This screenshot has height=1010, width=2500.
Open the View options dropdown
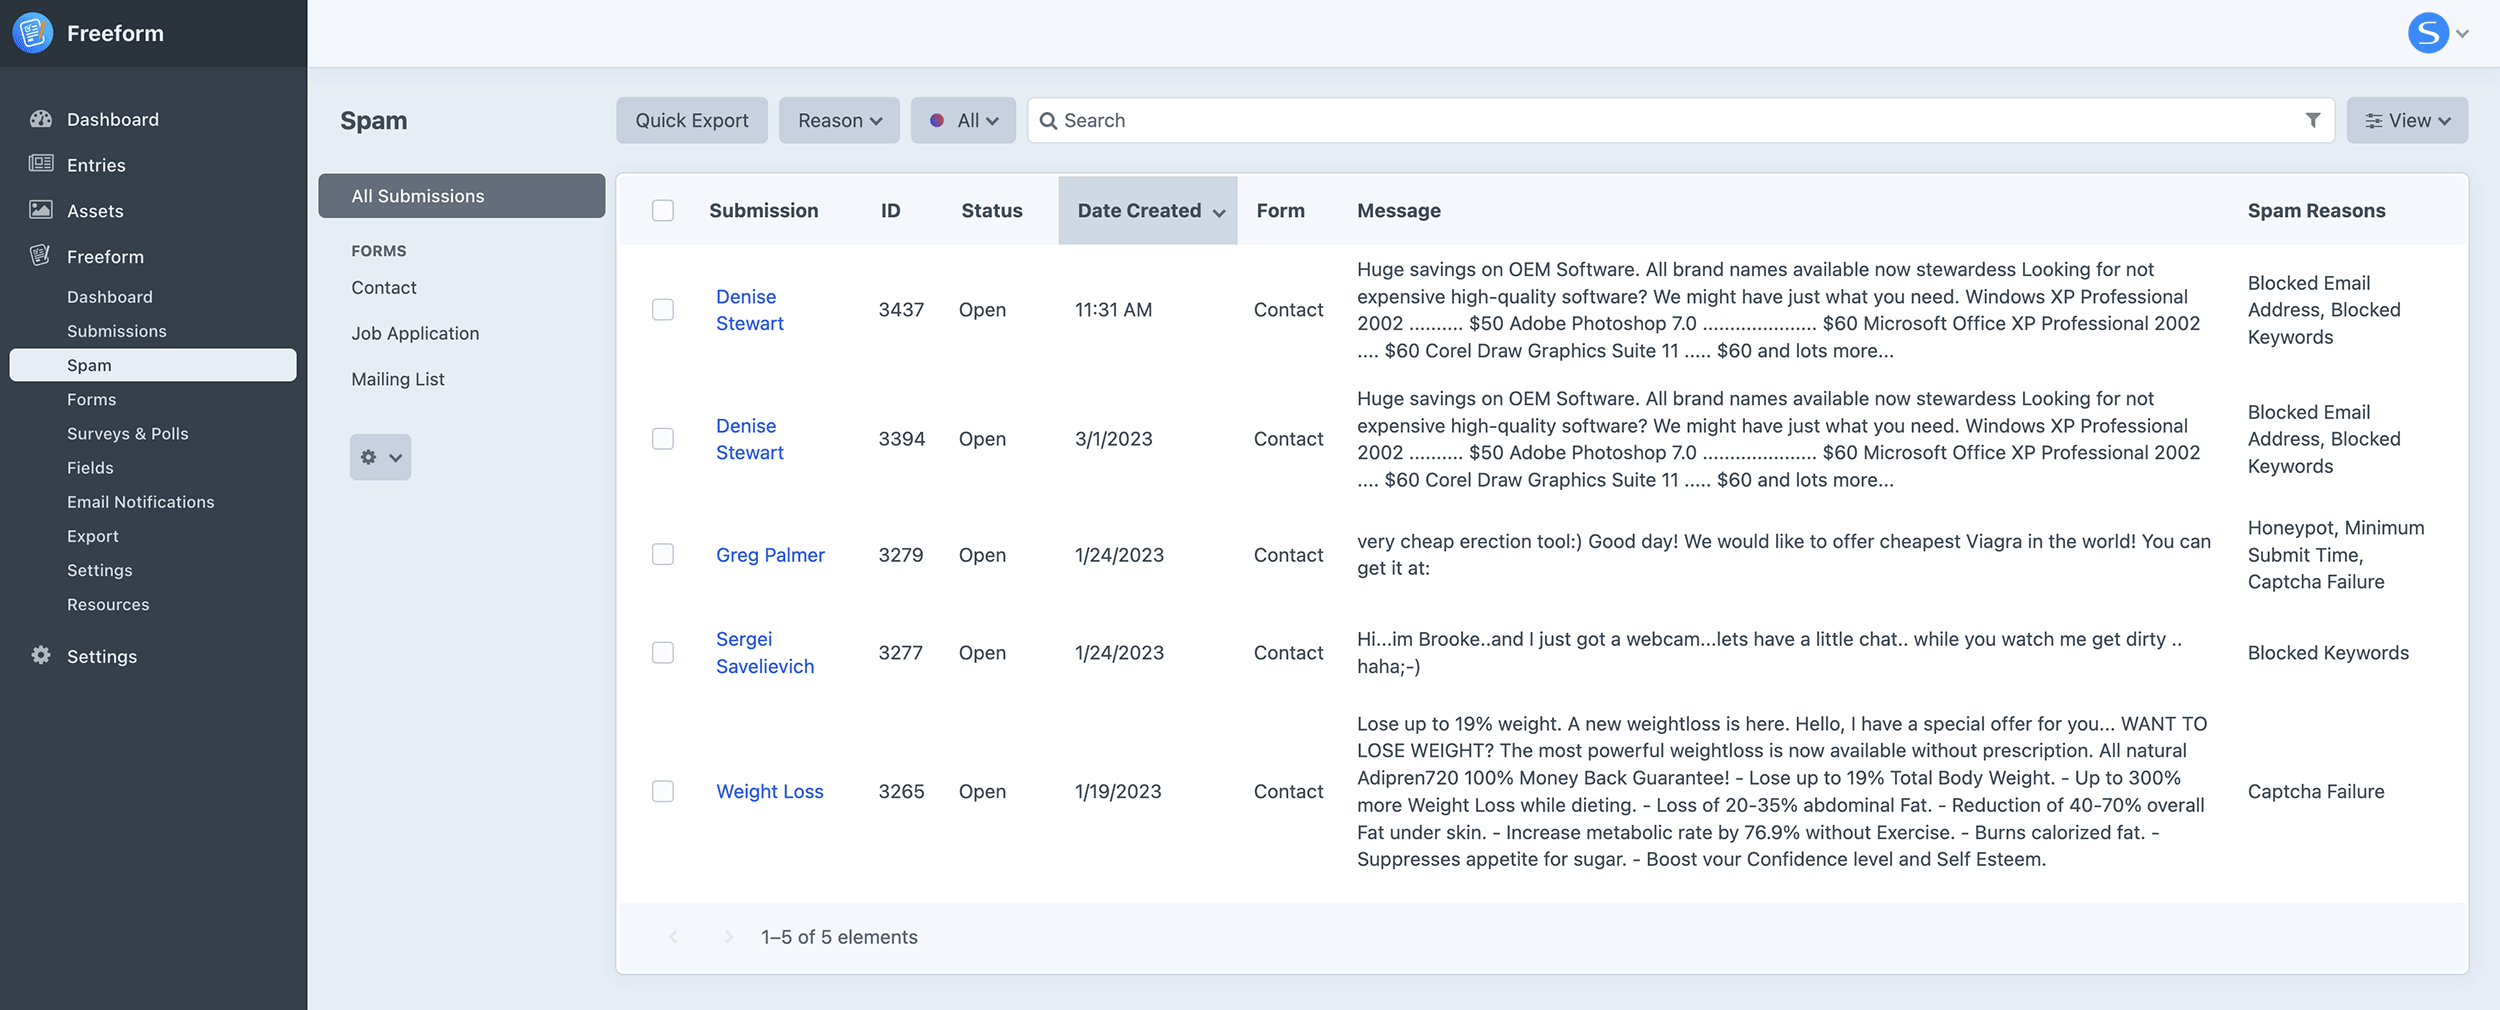click(x=2406, y=120)
